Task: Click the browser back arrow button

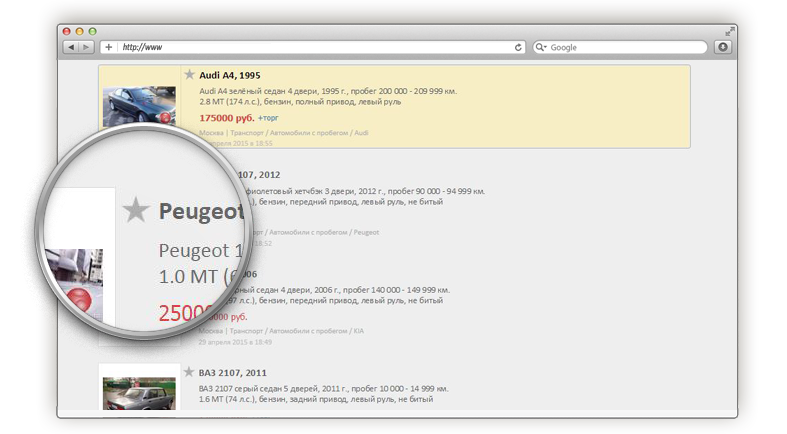Action: click(71, 47)
